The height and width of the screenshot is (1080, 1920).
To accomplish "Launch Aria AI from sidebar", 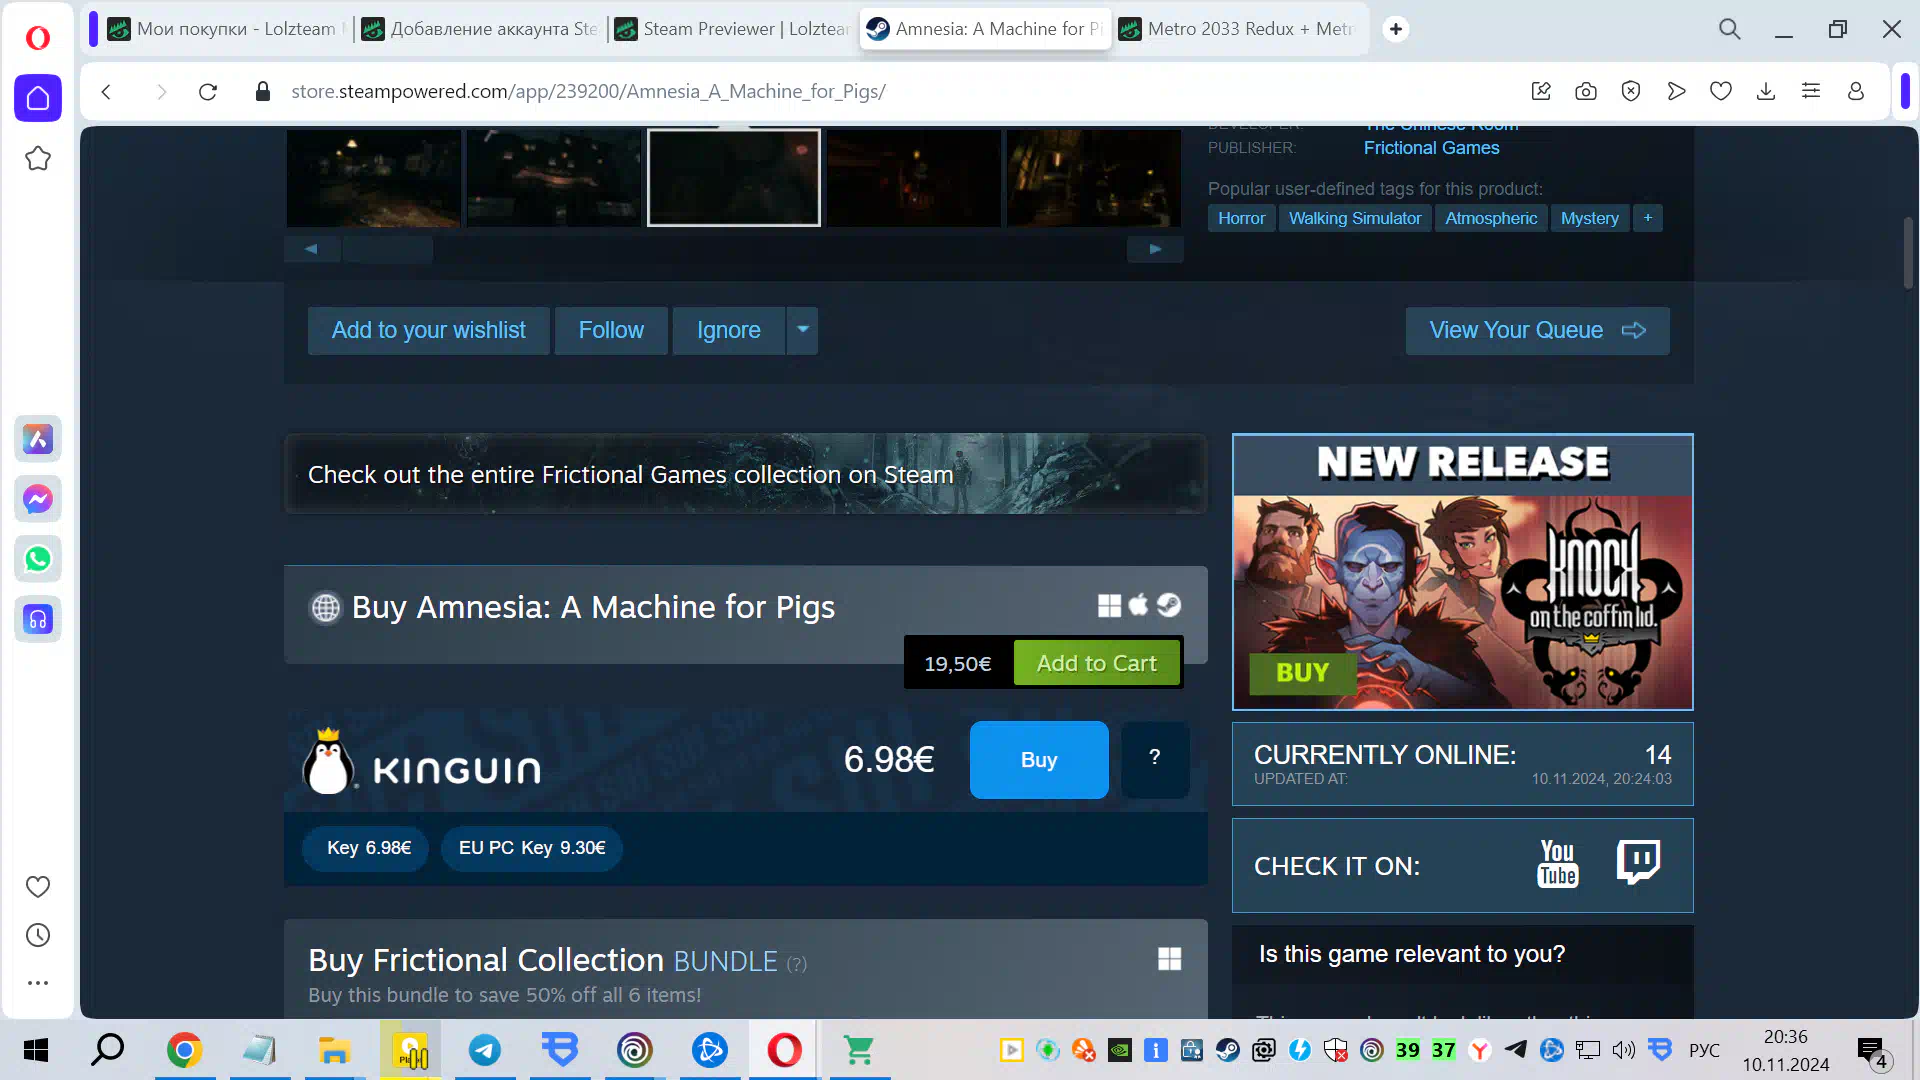I will (38, 439).
